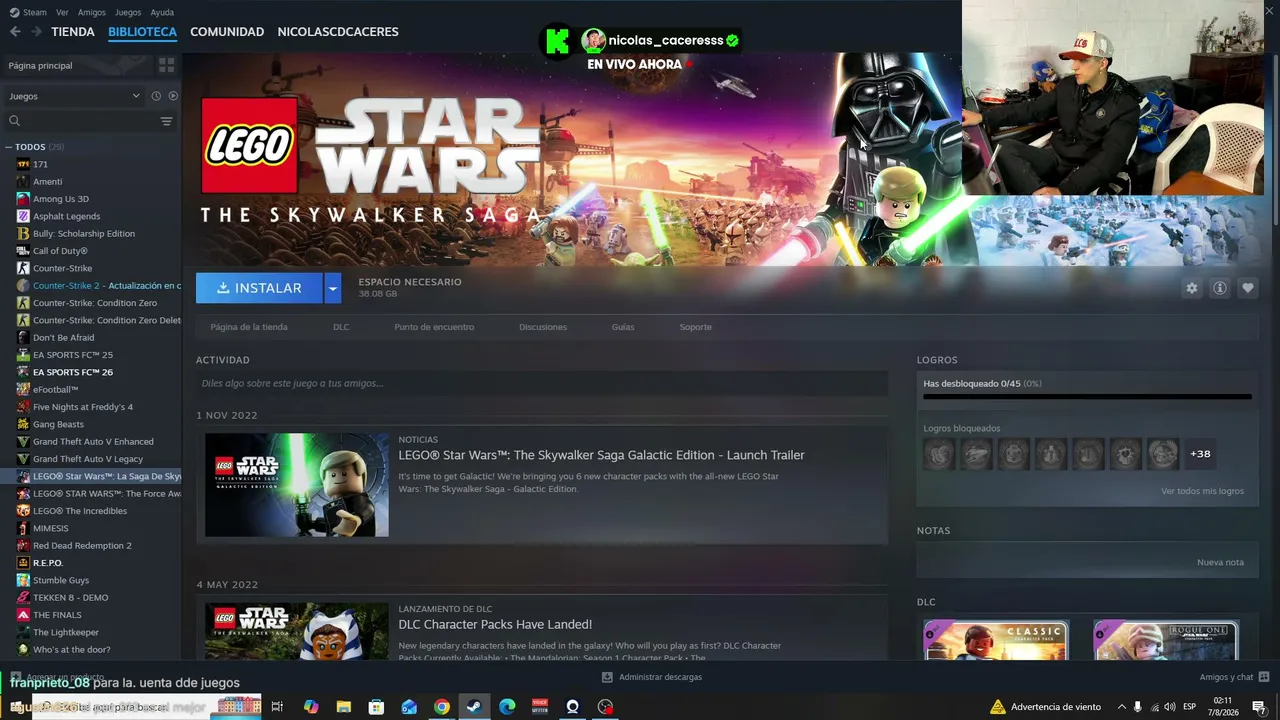
Task: Select EA SPORTS FC 26 game
Action: 73,372
